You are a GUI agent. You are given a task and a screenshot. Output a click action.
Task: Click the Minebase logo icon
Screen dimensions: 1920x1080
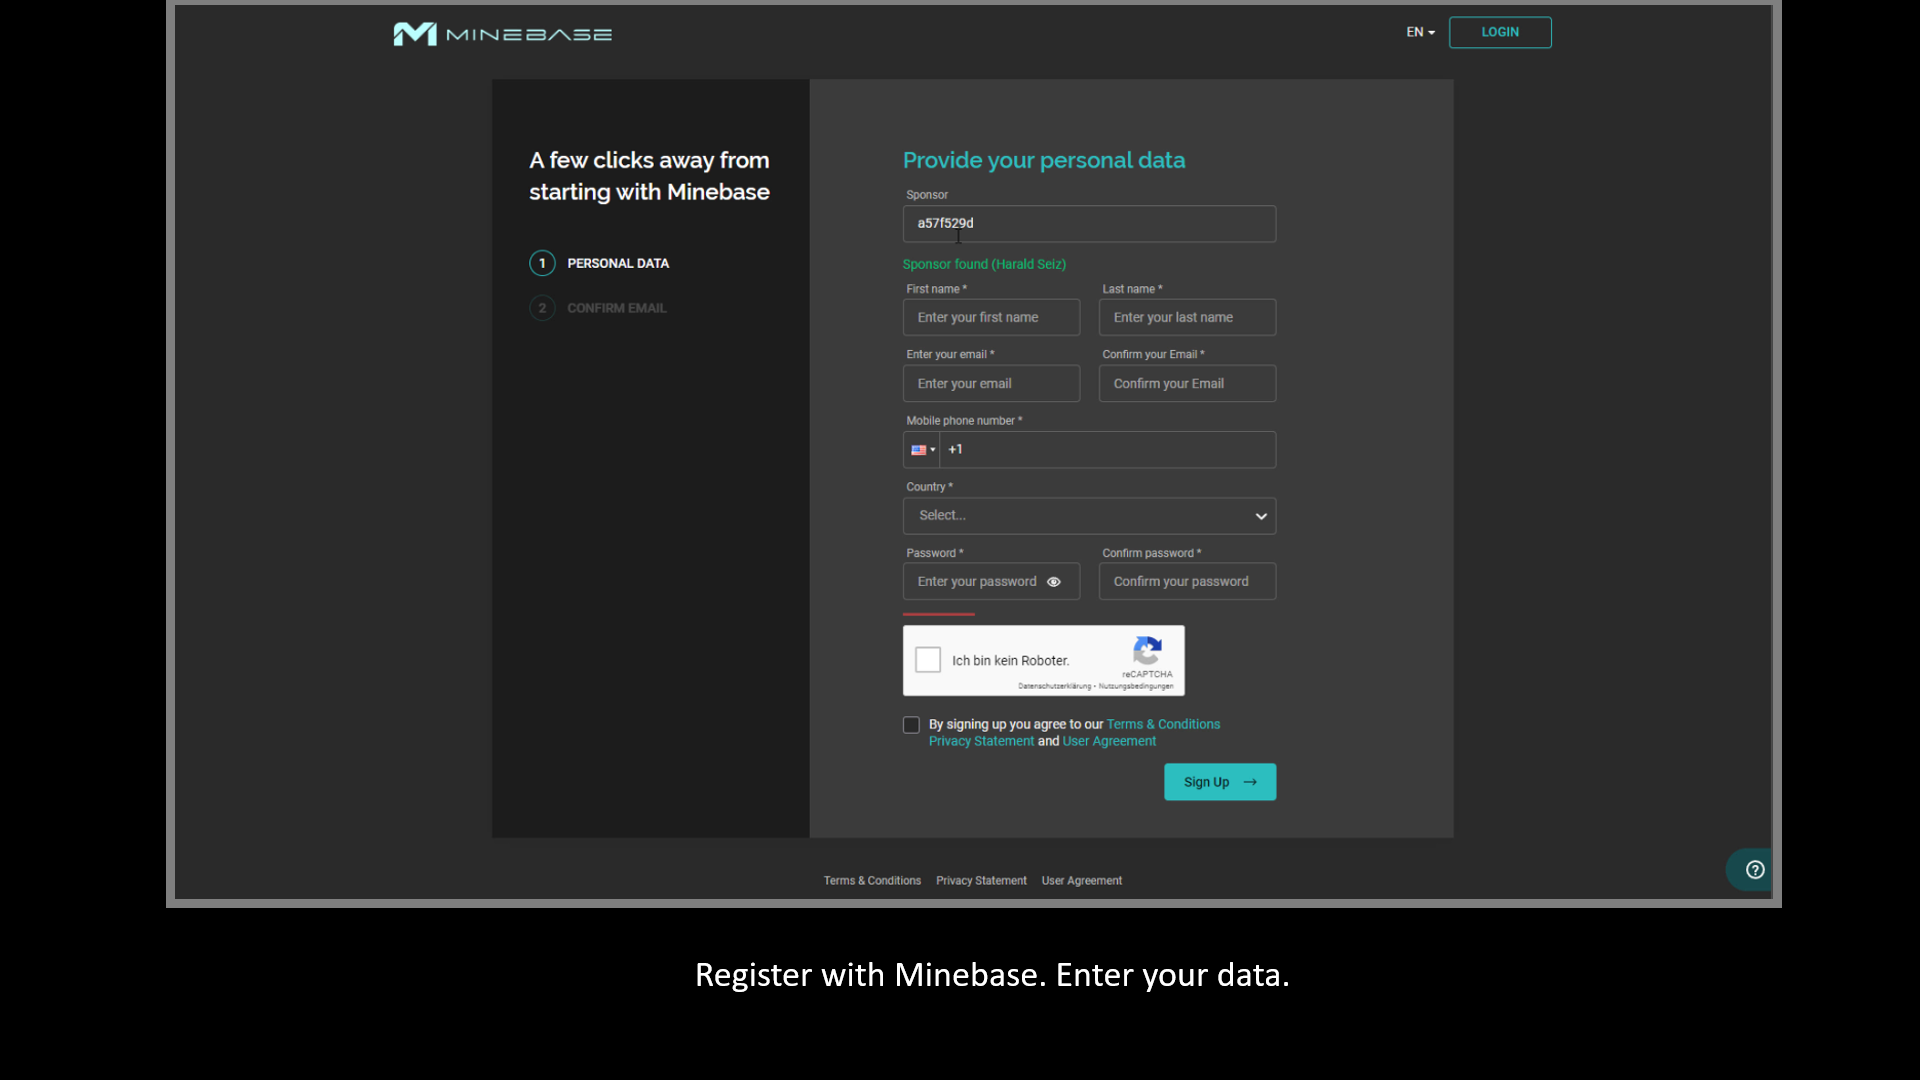[415, 34]
